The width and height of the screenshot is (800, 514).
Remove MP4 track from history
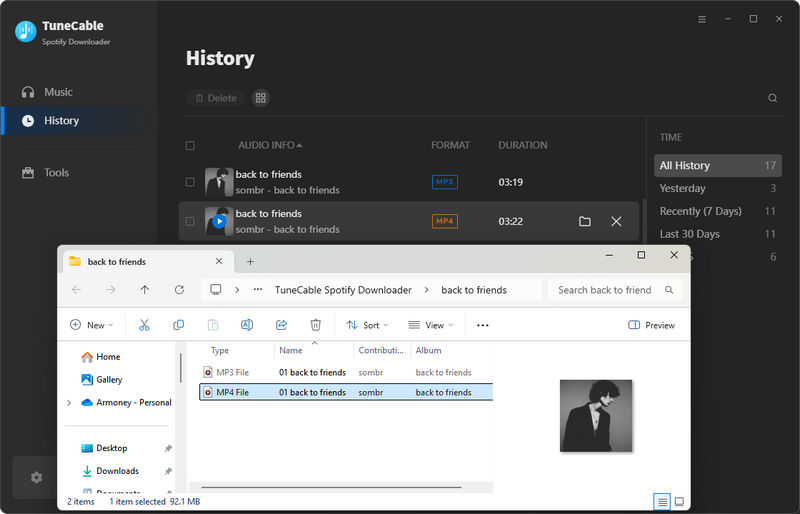click(x=616, y=222)
